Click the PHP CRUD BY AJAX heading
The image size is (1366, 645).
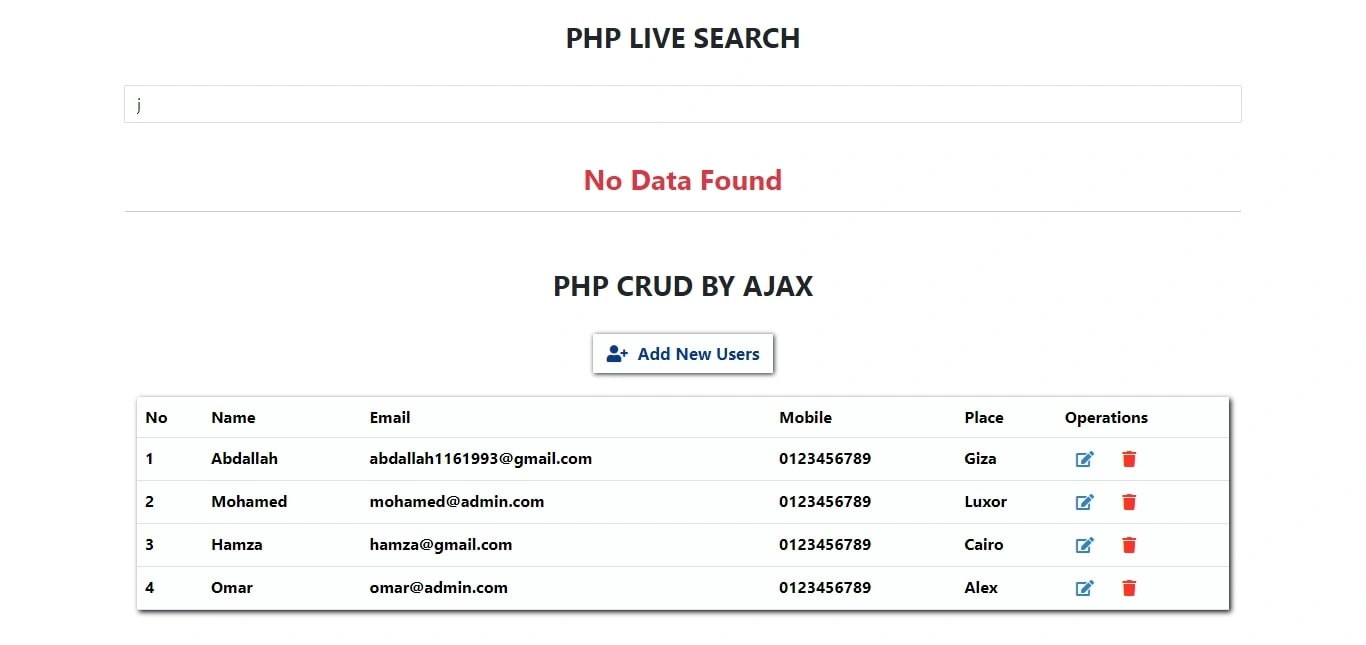tap(683, 286)
